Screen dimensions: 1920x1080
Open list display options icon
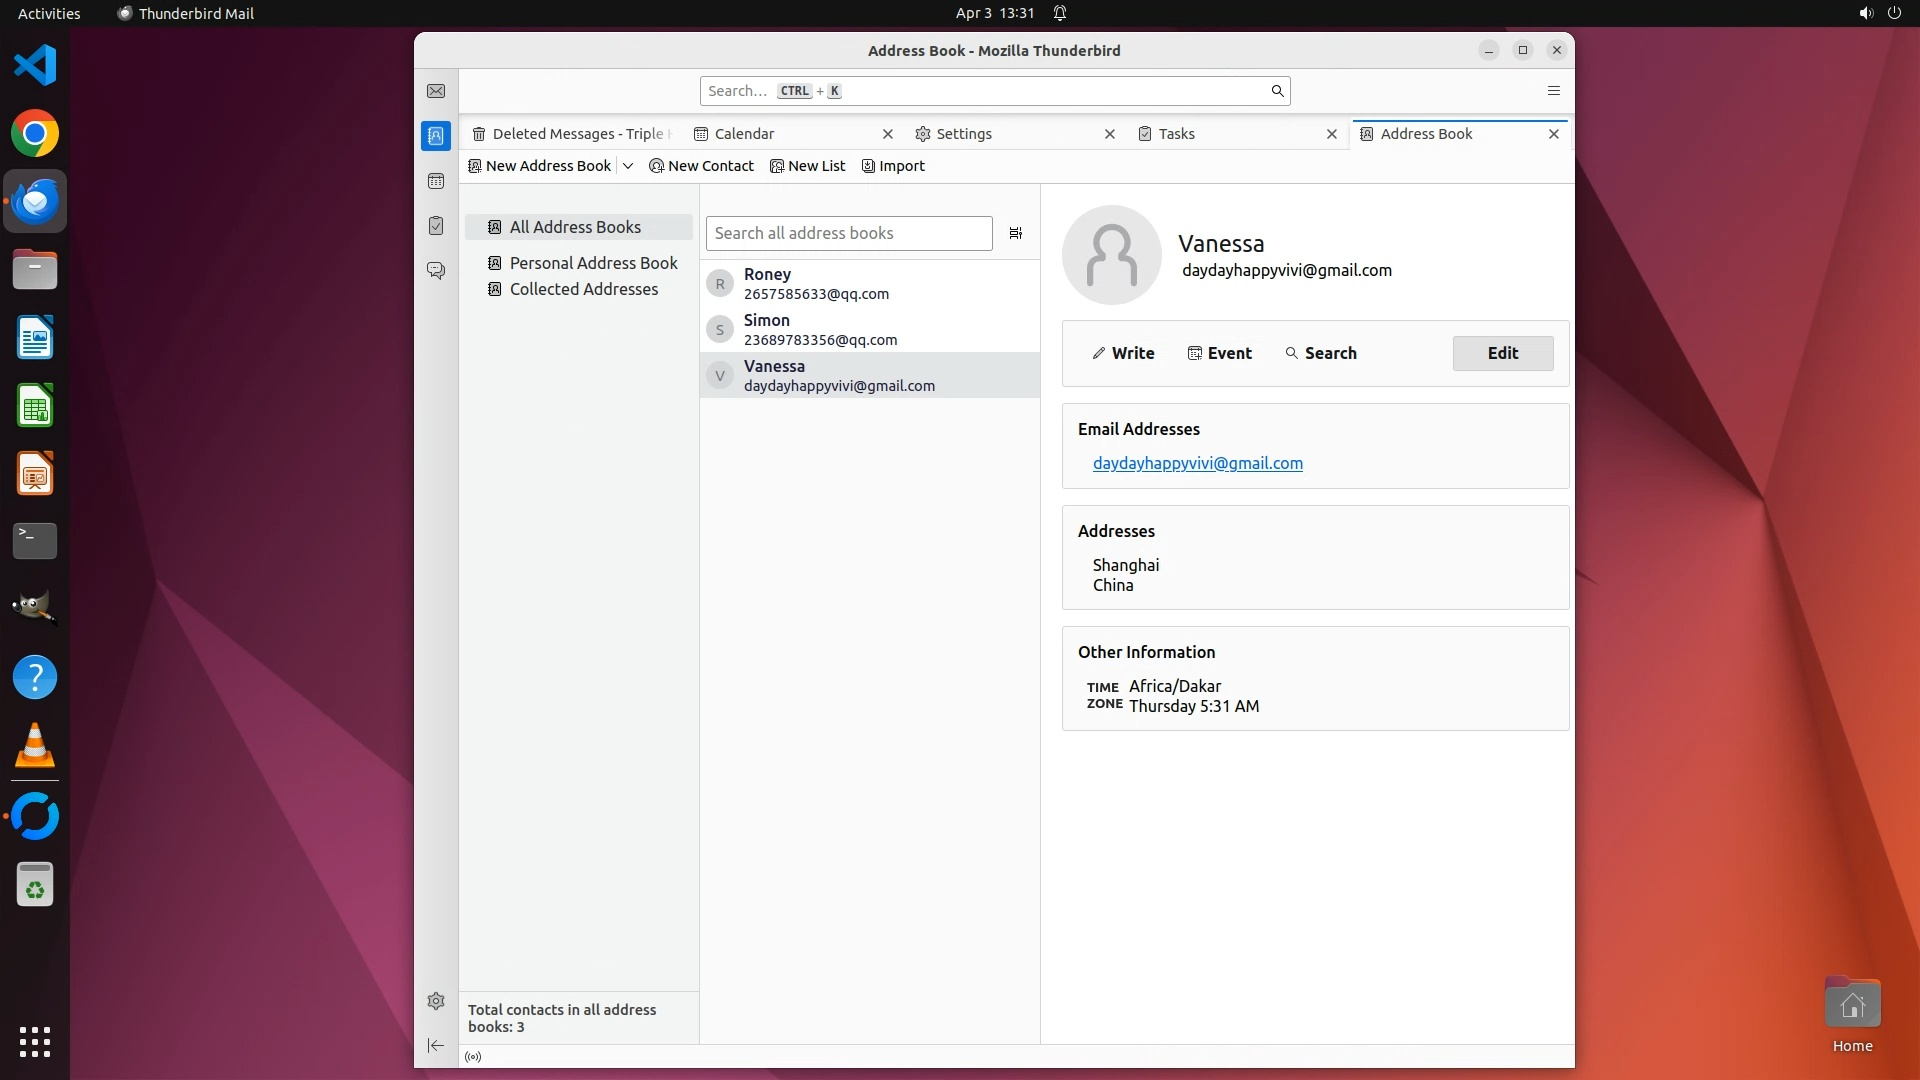pos(1015,233)
